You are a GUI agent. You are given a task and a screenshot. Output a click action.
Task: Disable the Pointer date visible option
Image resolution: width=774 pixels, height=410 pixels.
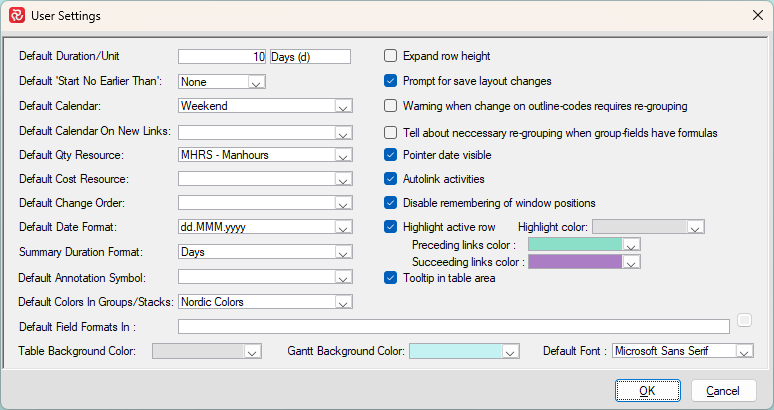[x=392, y=155]
